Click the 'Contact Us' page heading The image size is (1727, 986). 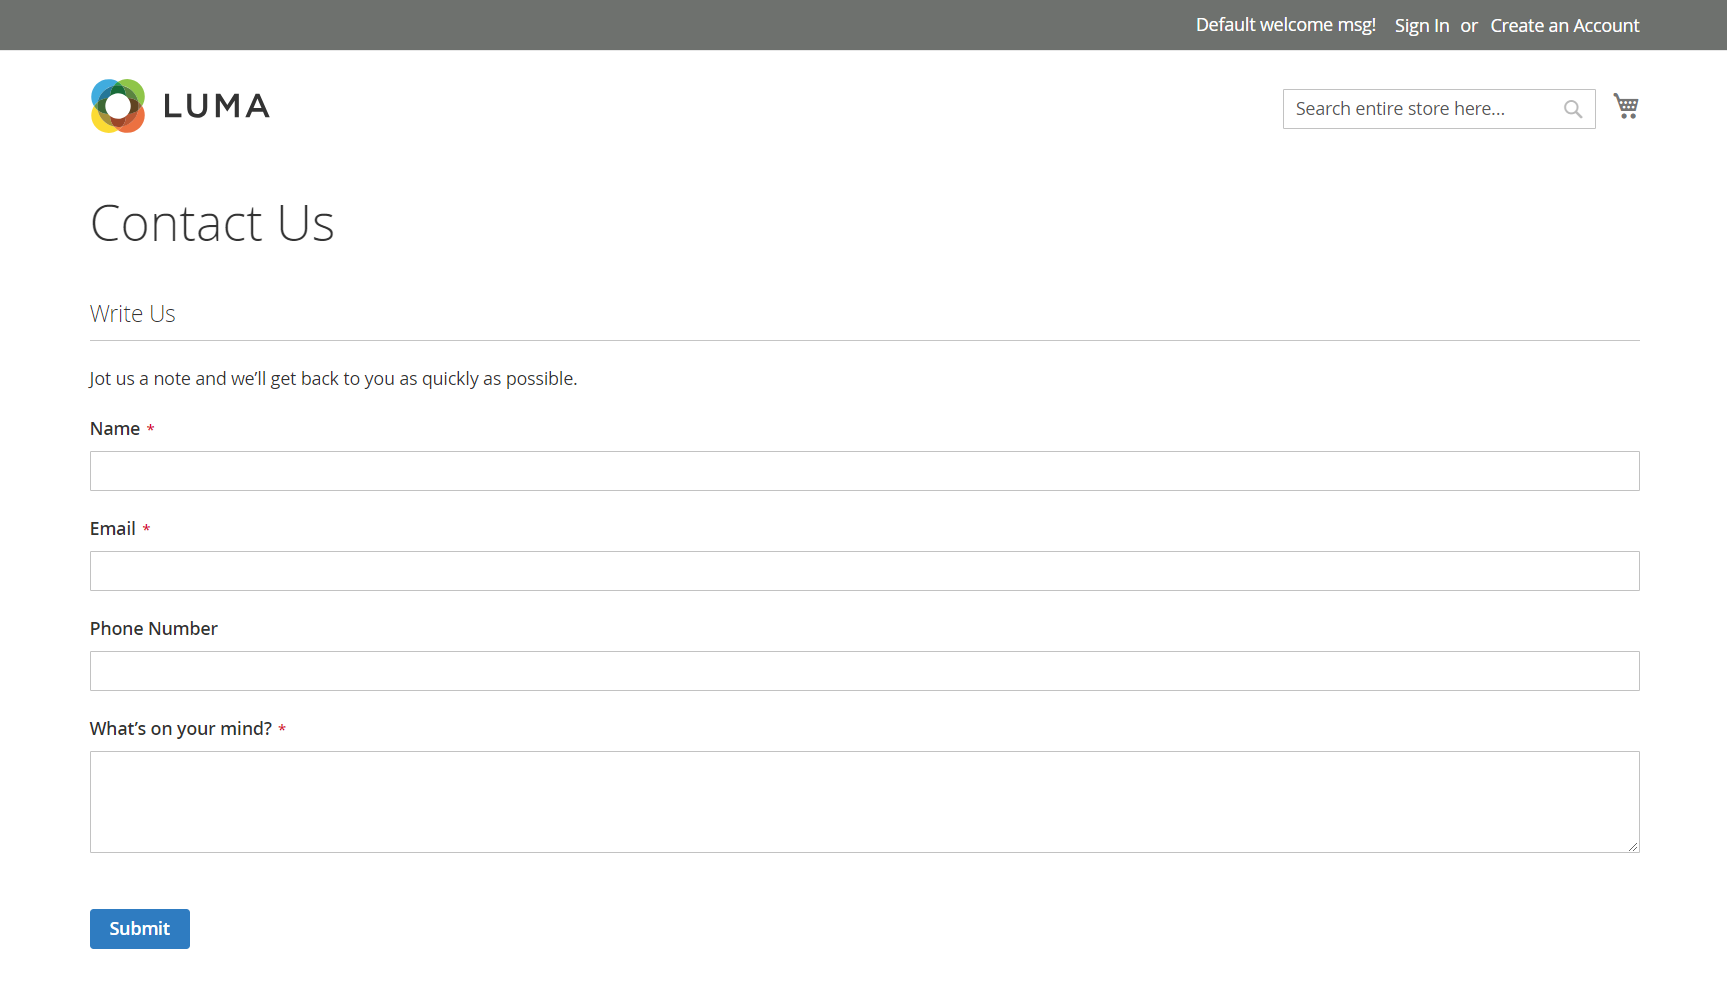[212, 223]
